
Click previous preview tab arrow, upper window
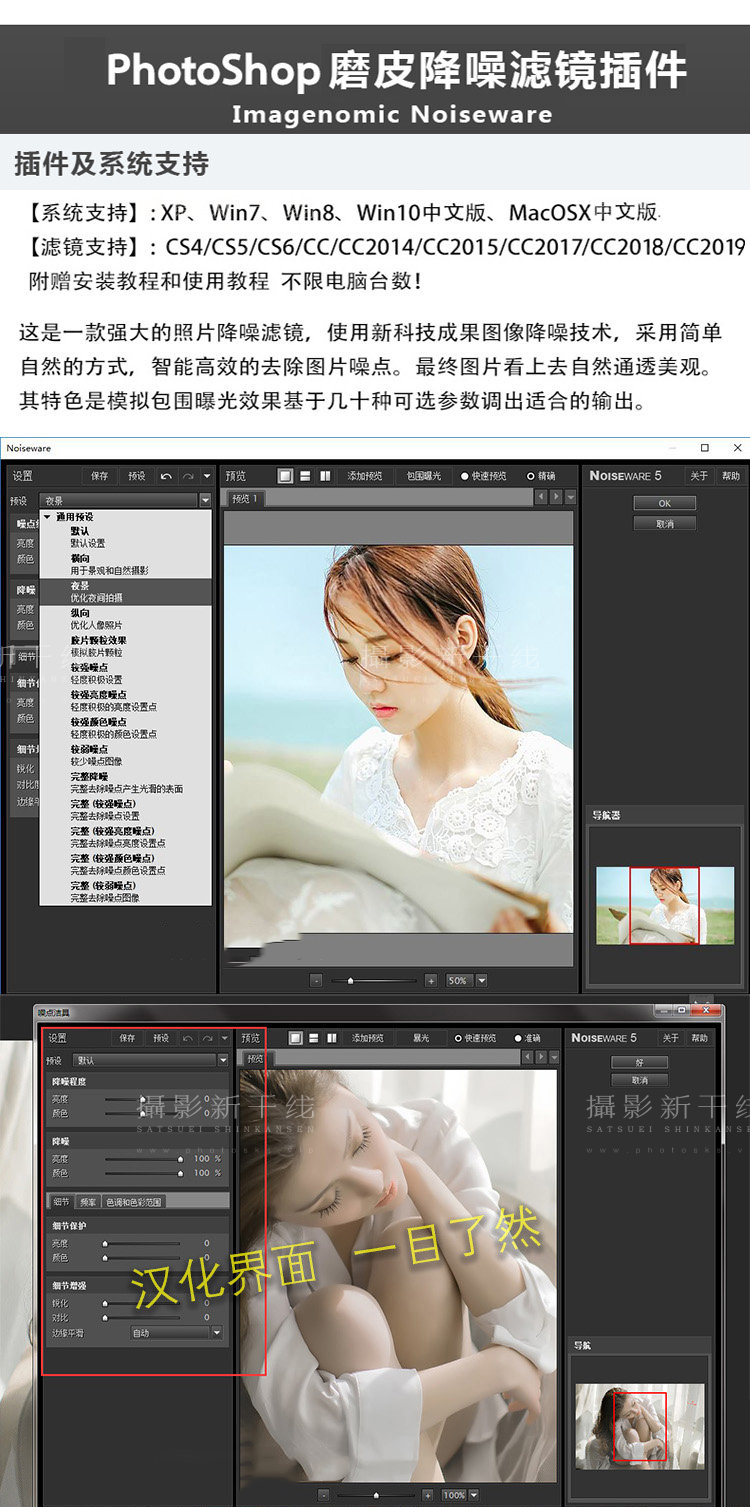click(x=542, y=497)
